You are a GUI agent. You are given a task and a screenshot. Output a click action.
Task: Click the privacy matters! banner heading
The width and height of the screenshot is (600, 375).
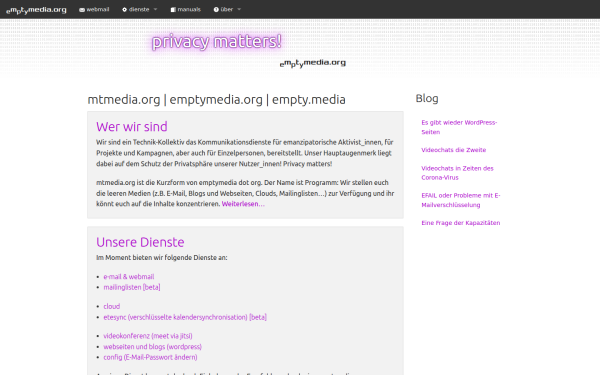(217, 42)
